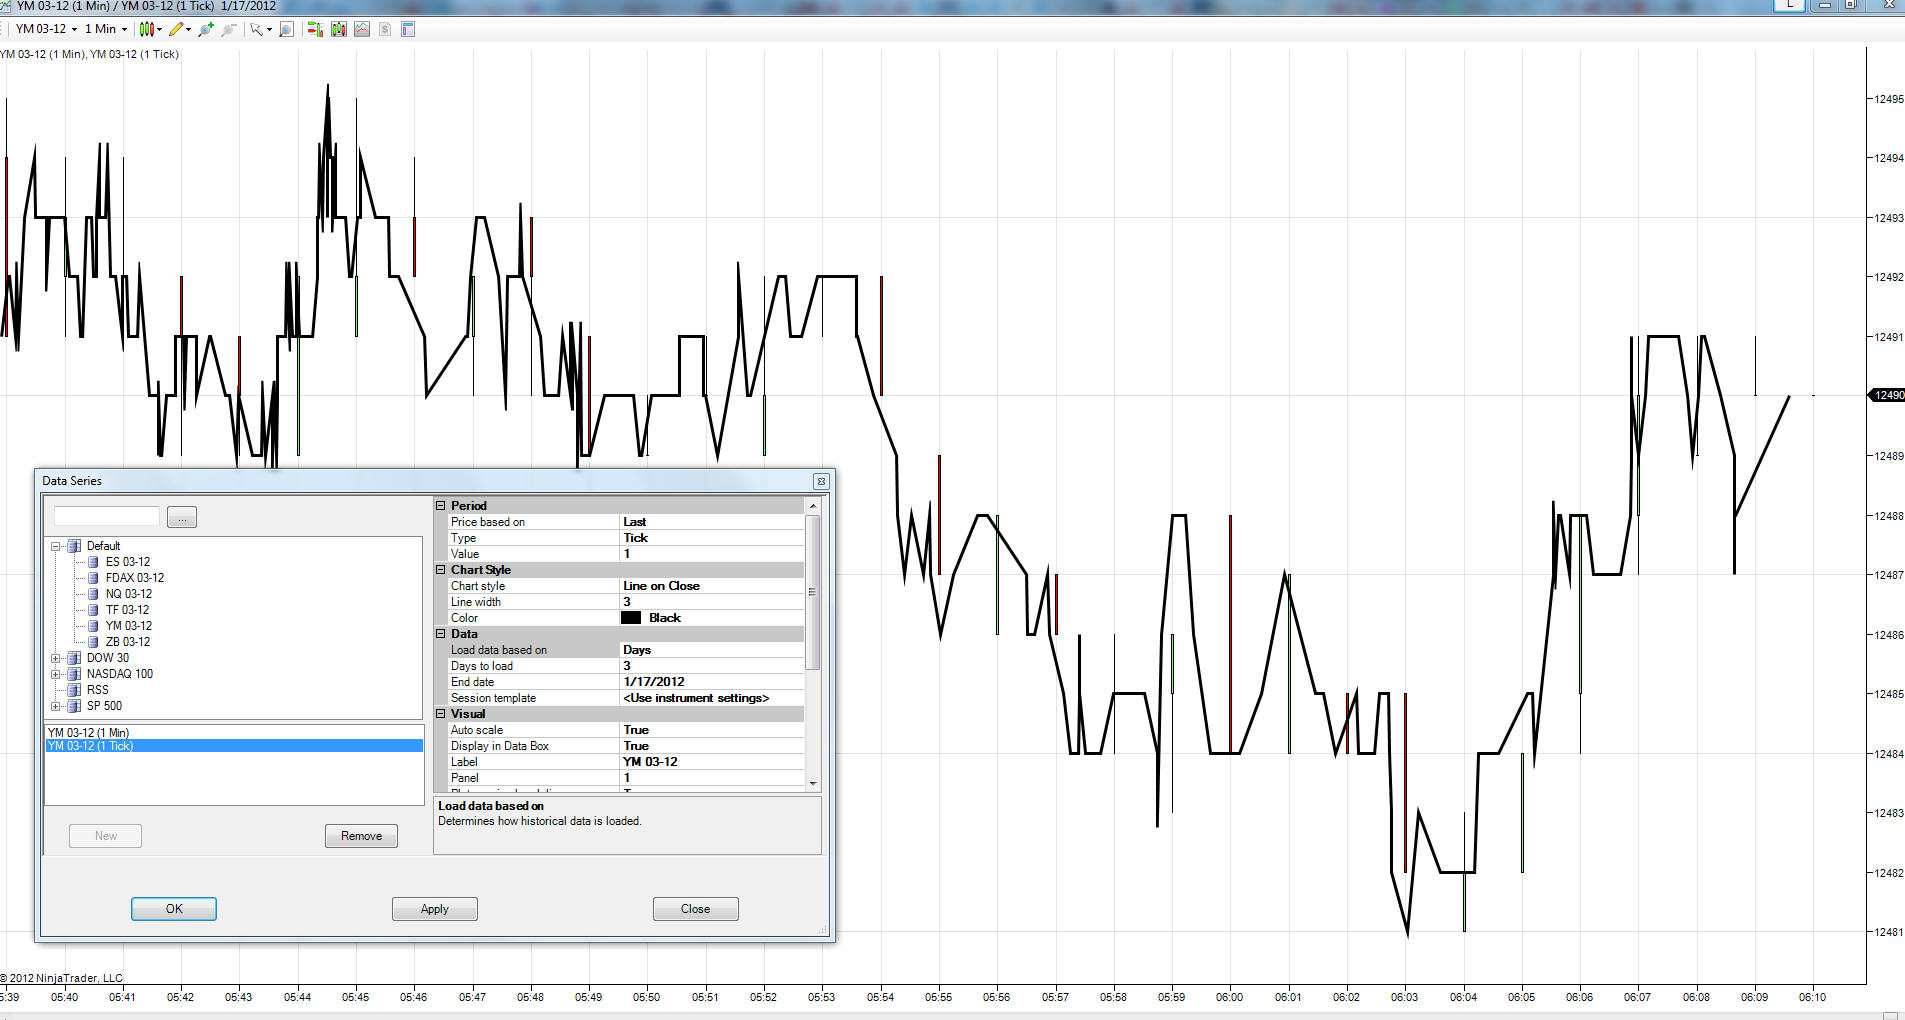Expand the SP 500 instrument list
1905x1020 pixels.
(x=56, y=706)
